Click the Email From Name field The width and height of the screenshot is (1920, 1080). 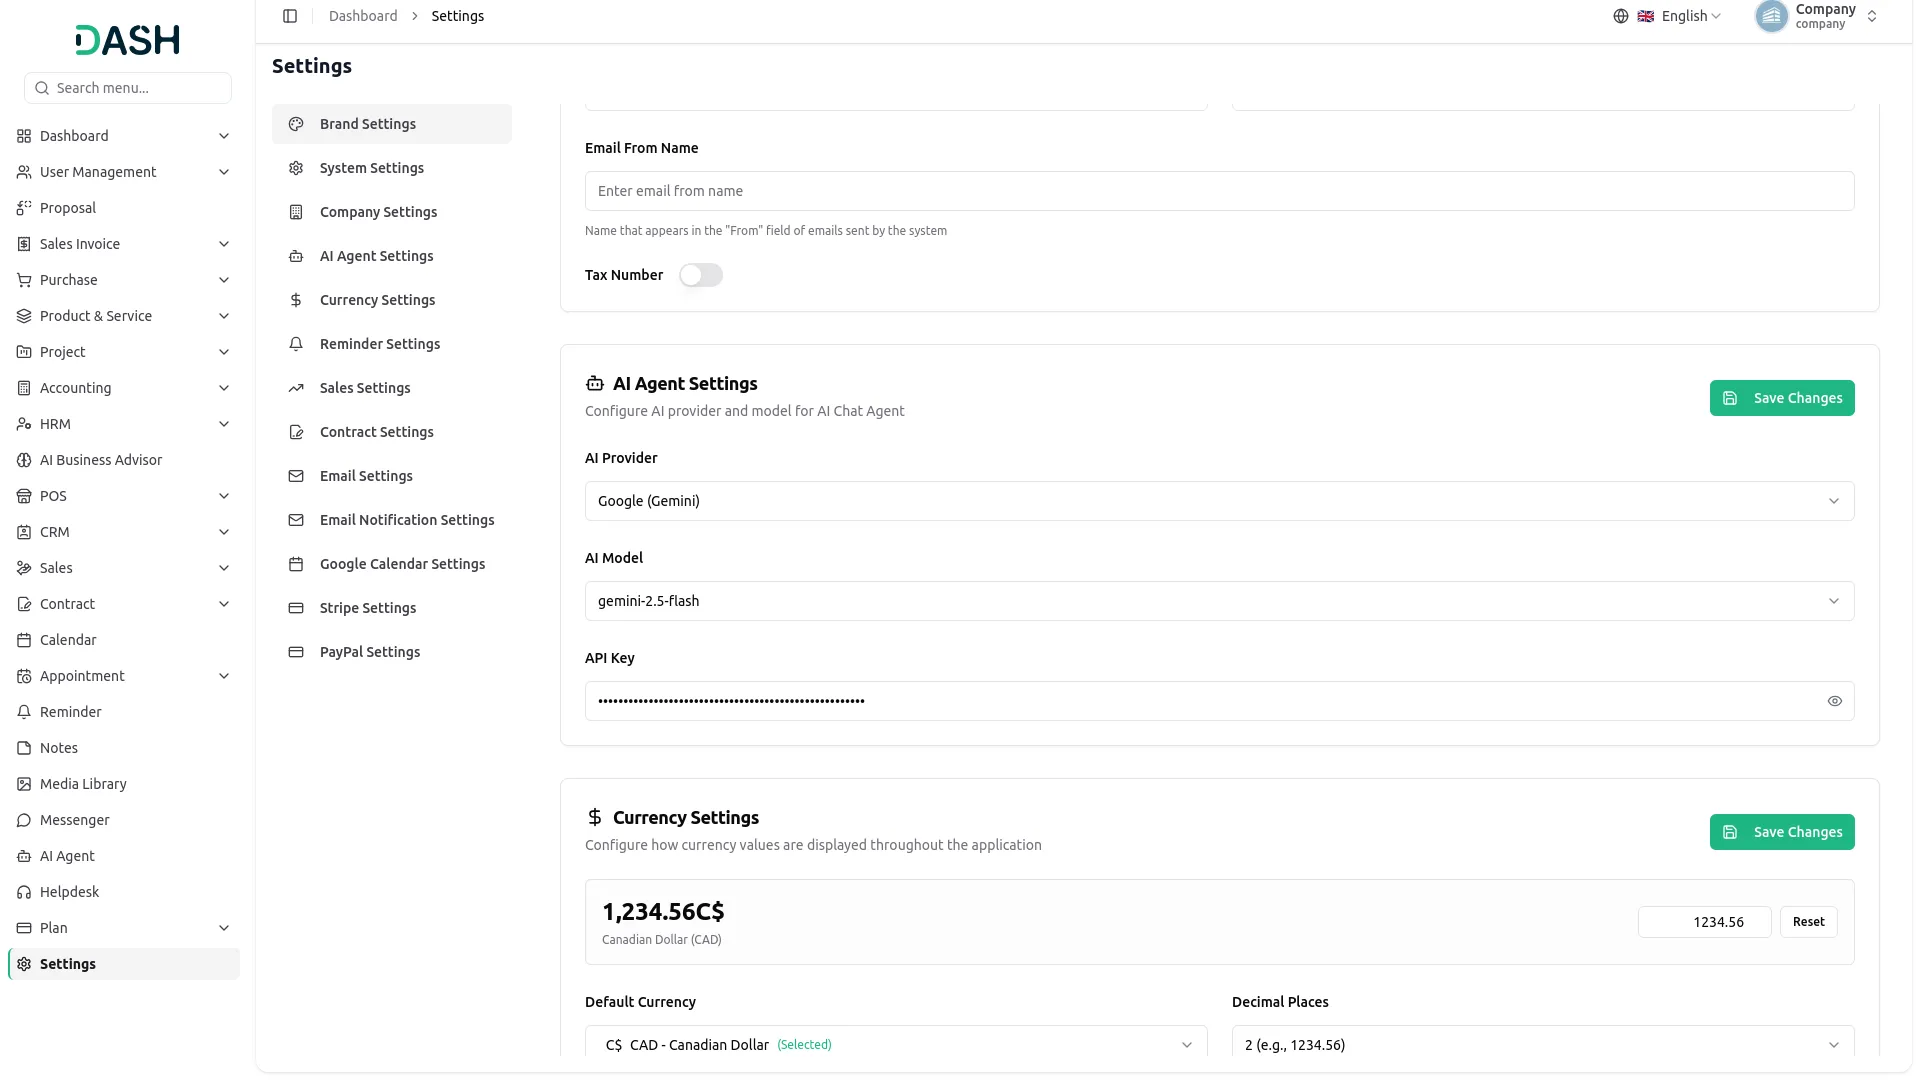click(1219, 191)
